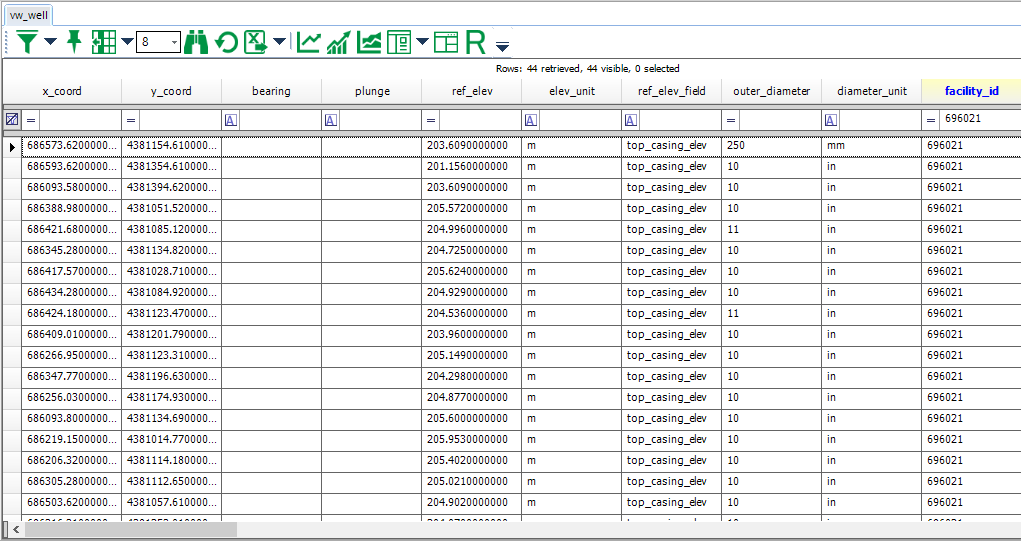This screenshot has width=1021, height=541.
Task: Switch to the vw_well tab
Action: 29,15
